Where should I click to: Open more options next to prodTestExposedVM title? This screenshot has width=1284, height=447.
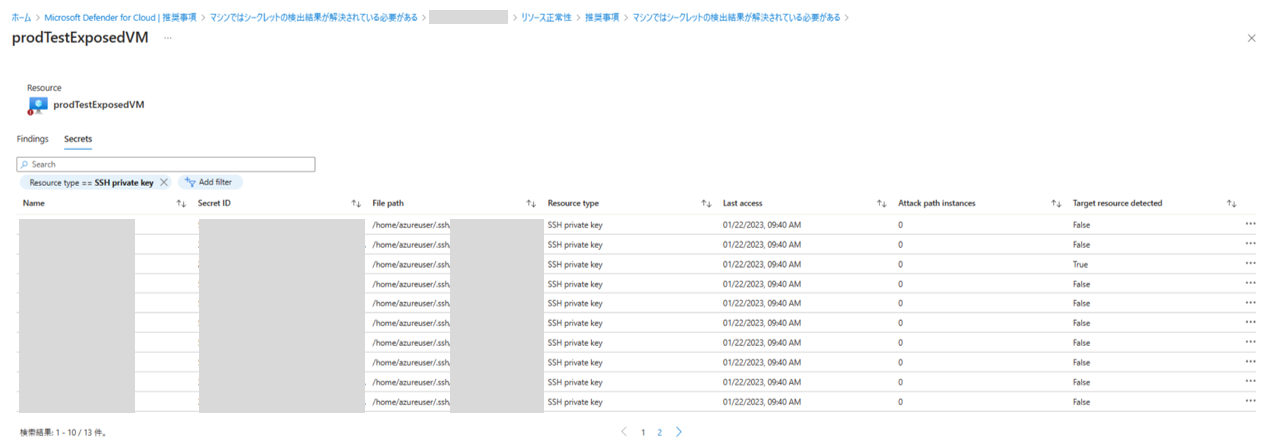tap(168, 37)
